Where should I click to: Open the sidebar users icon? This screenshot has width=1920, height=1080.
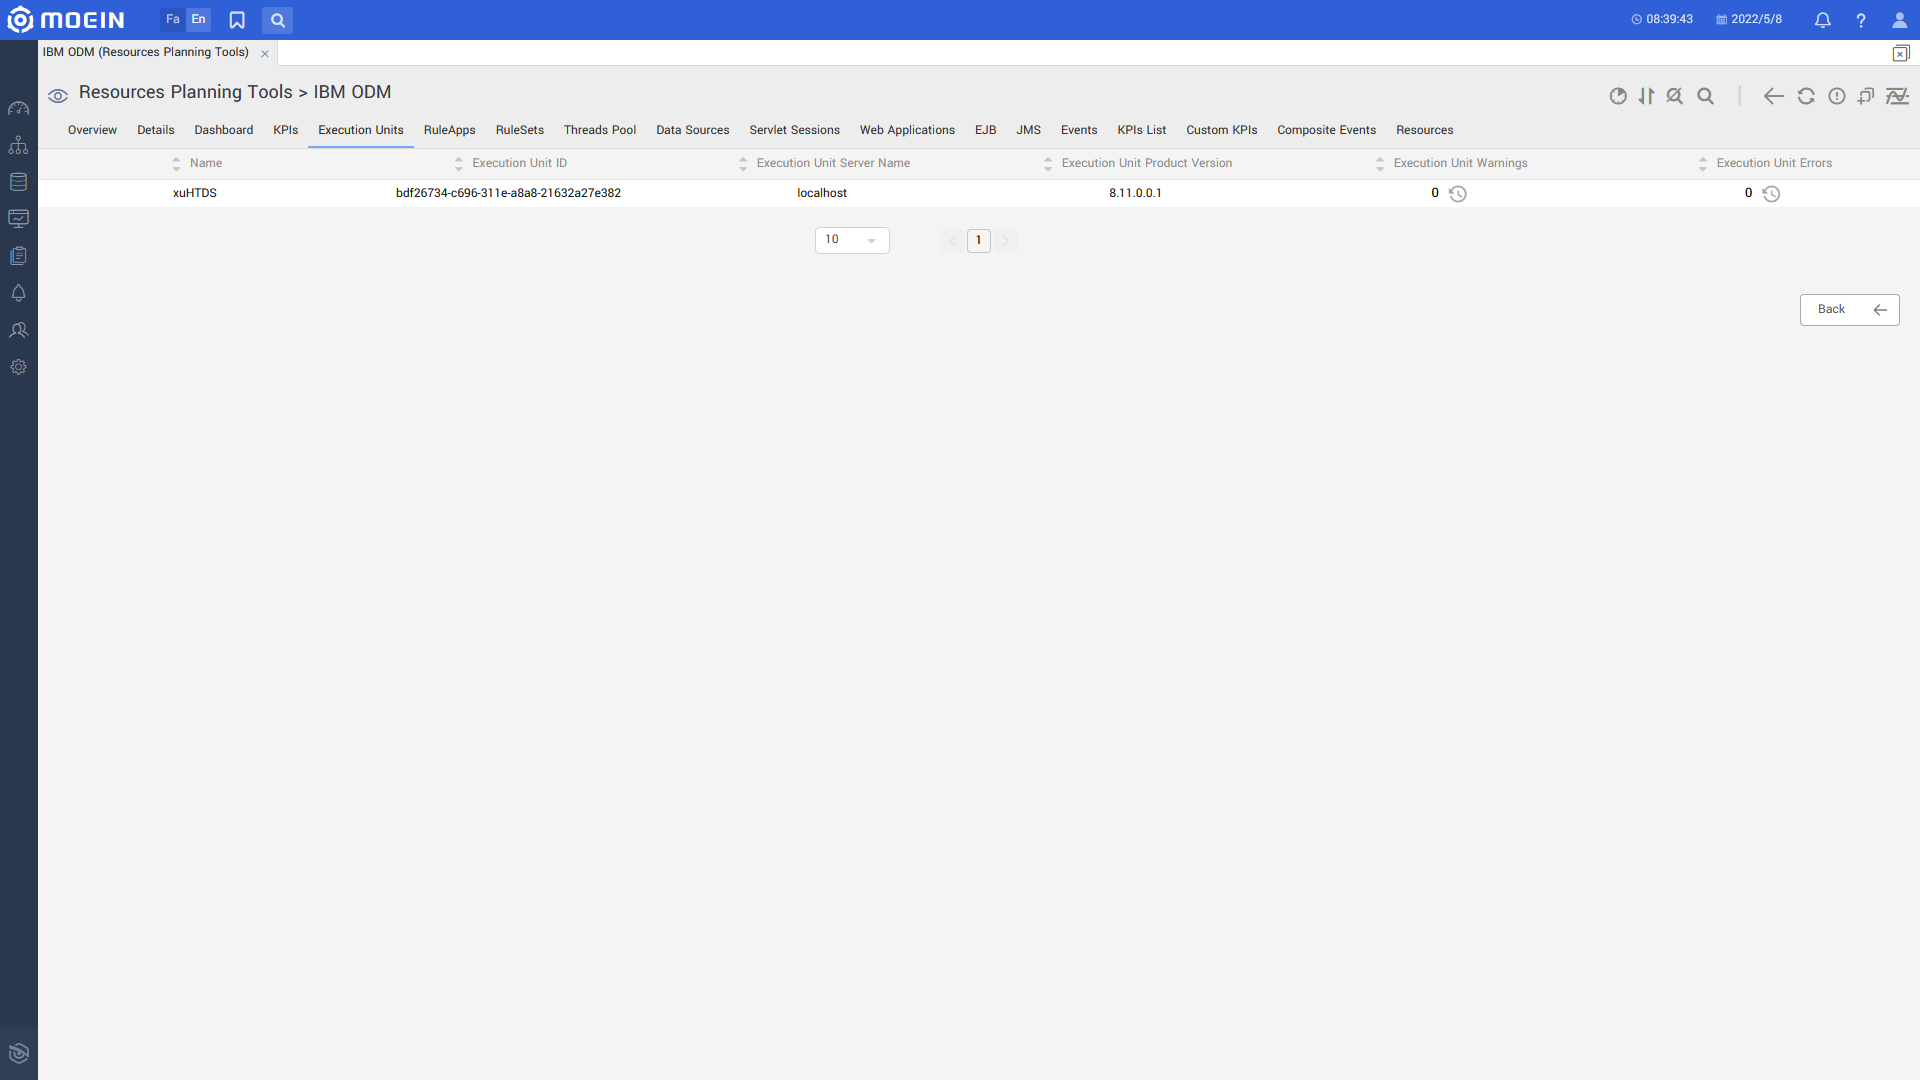(x=18, y=330)
